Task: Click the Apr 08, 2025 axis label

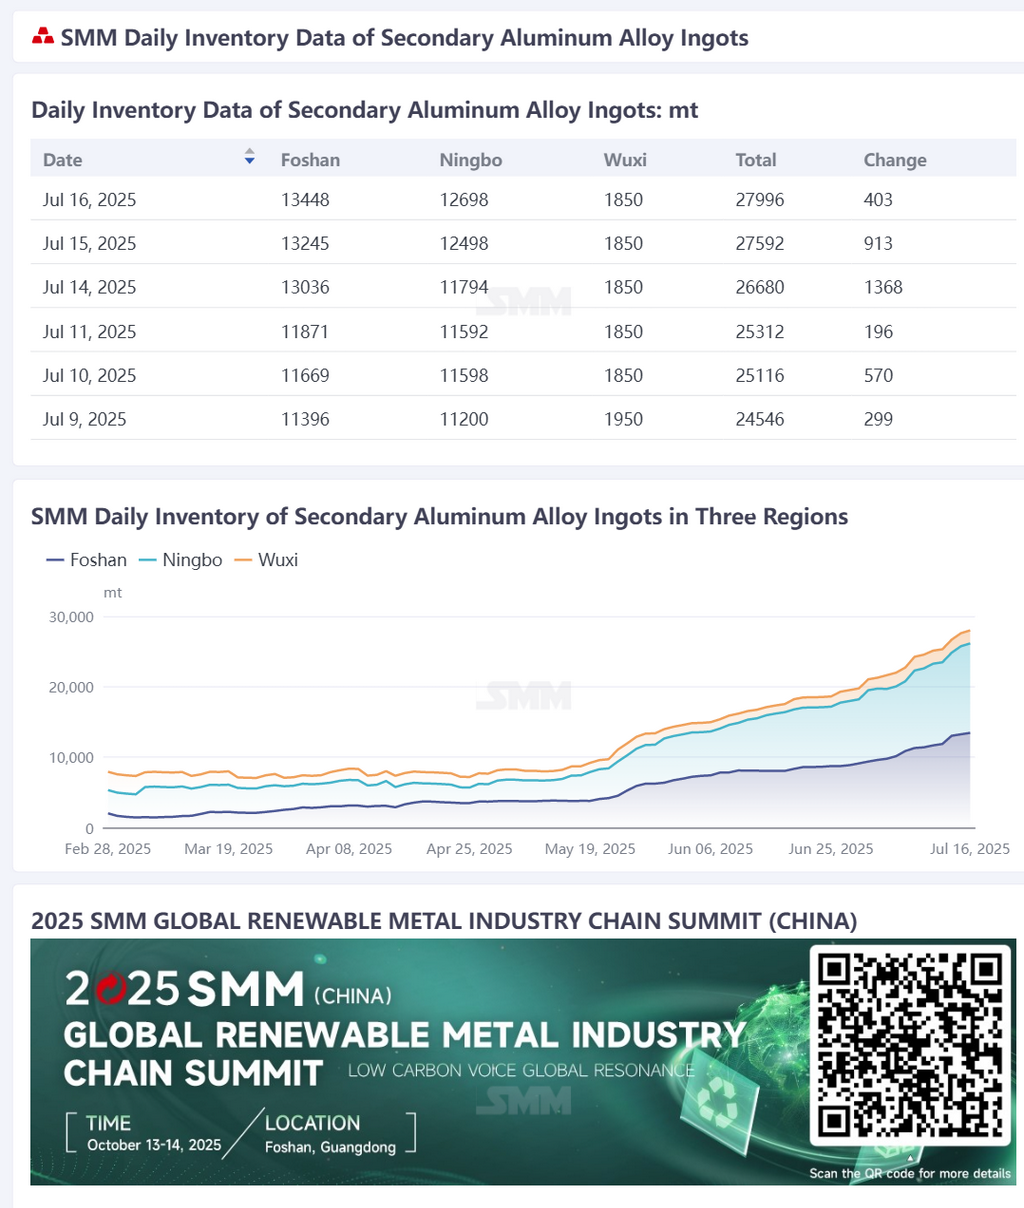Action: (349, 849)
